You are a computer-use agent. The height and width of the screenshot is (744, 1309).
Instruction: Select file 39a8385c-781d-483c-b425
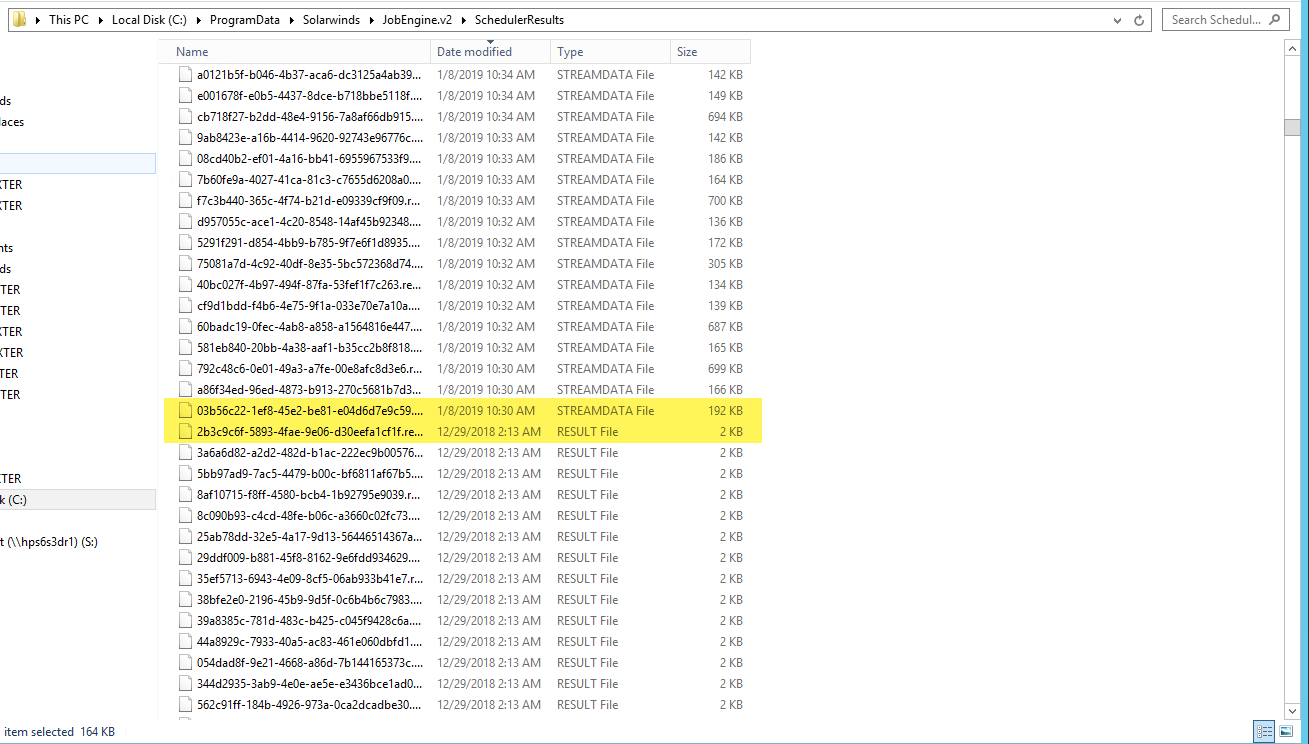310,620
